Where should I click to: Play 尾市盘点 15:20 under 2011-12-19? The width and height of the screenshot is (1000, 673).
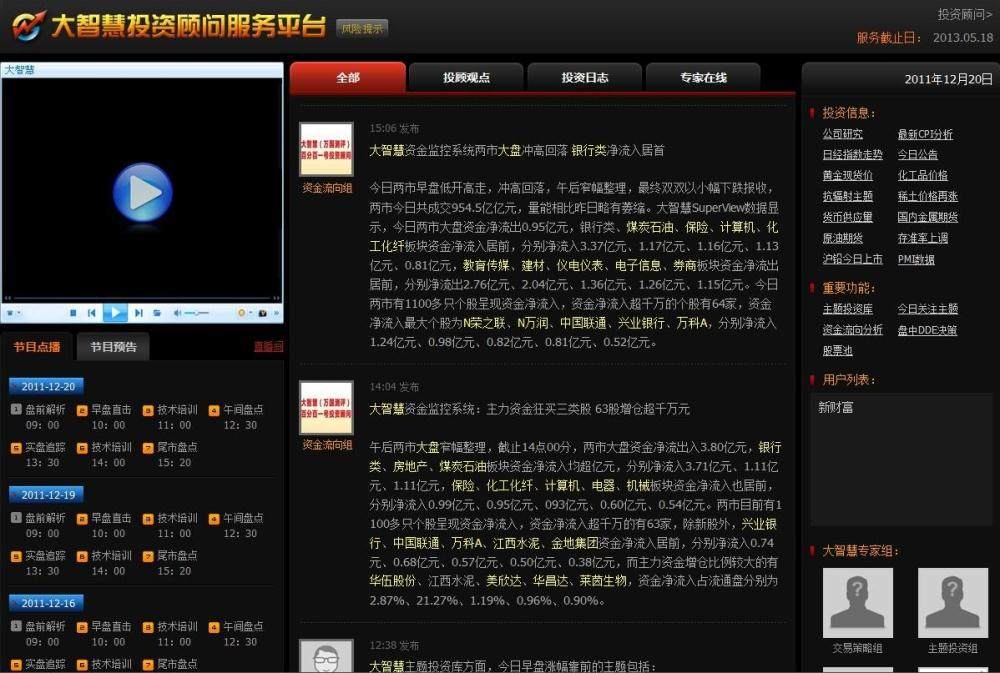tap(170, 563)
